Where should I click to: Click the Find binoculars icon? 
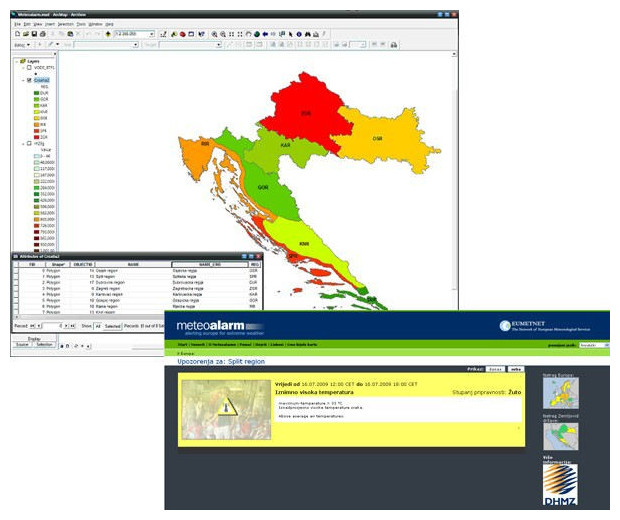tap(308, 34)
